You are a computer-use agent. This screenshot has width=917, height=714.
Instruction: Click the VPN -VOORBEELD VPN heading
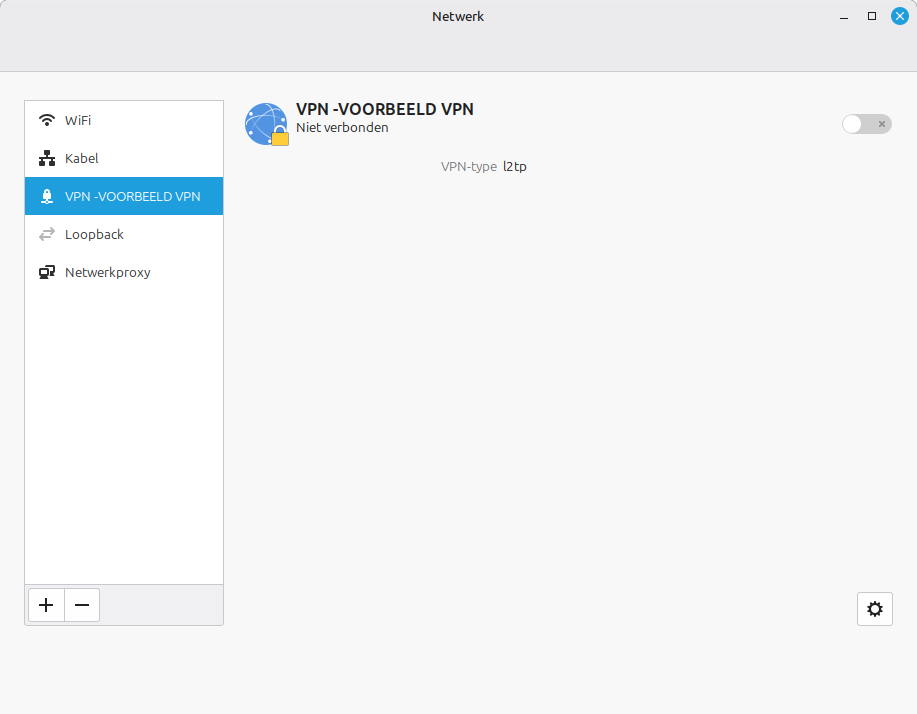[385, 109]
